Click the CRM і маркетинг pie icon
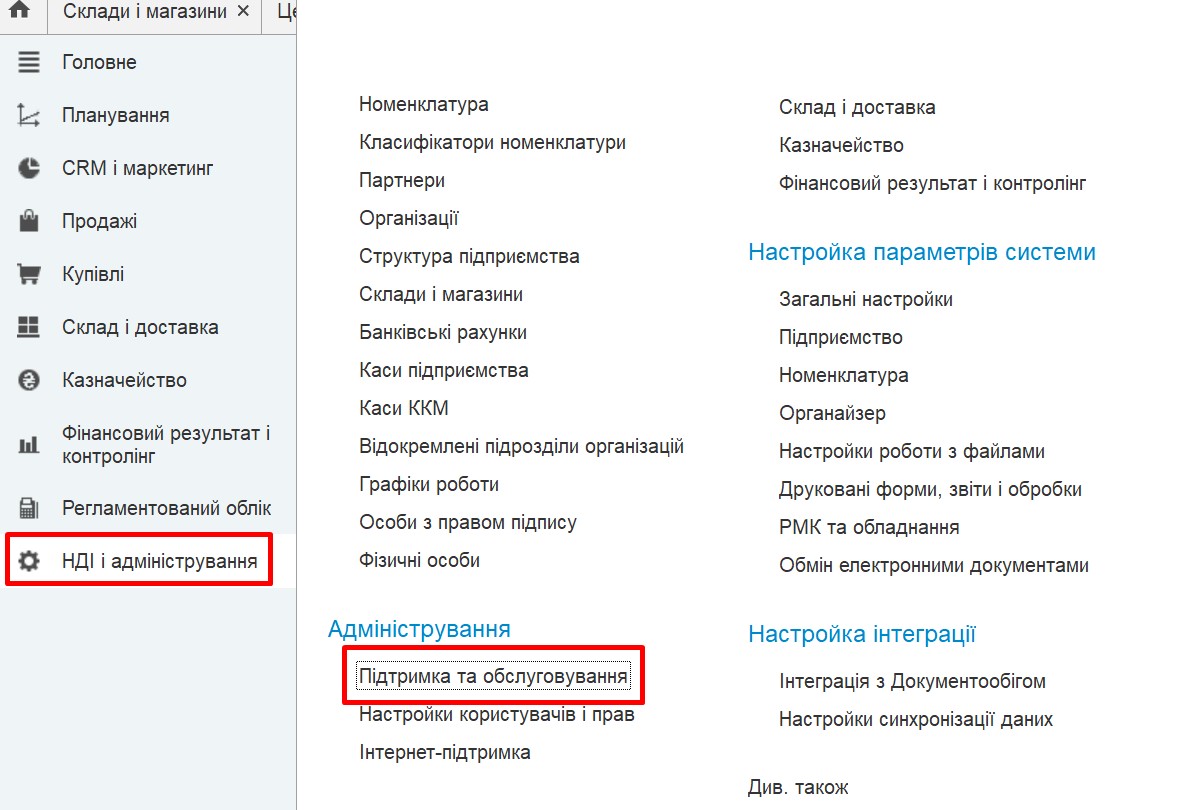This screenshot has height=810, width=1181. point(29,168)
